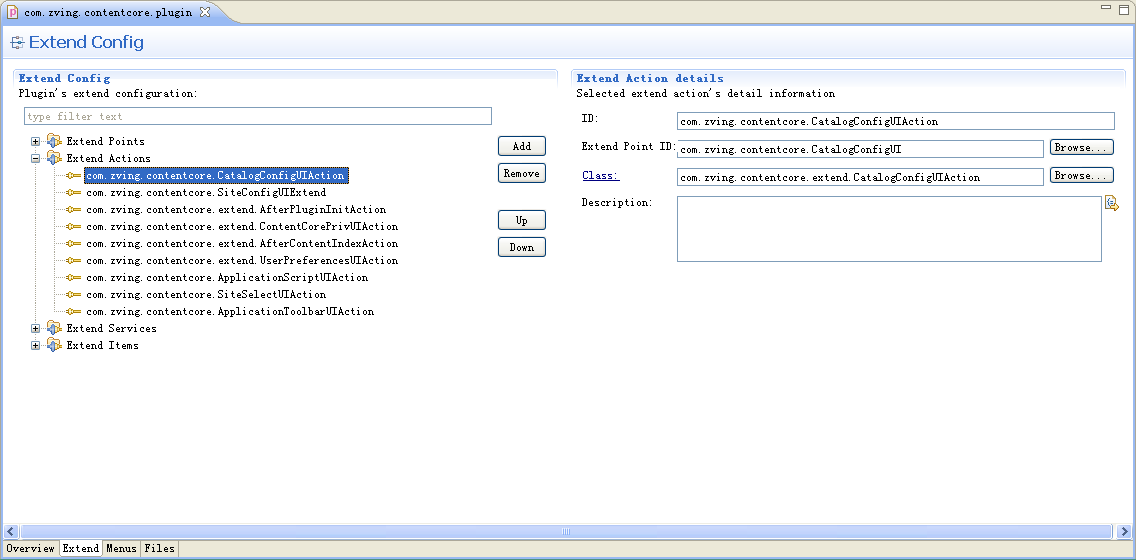The height and width of the screenshot is (560, 1136).
Task: Open the Menus tab
Action: pos(121,548)
